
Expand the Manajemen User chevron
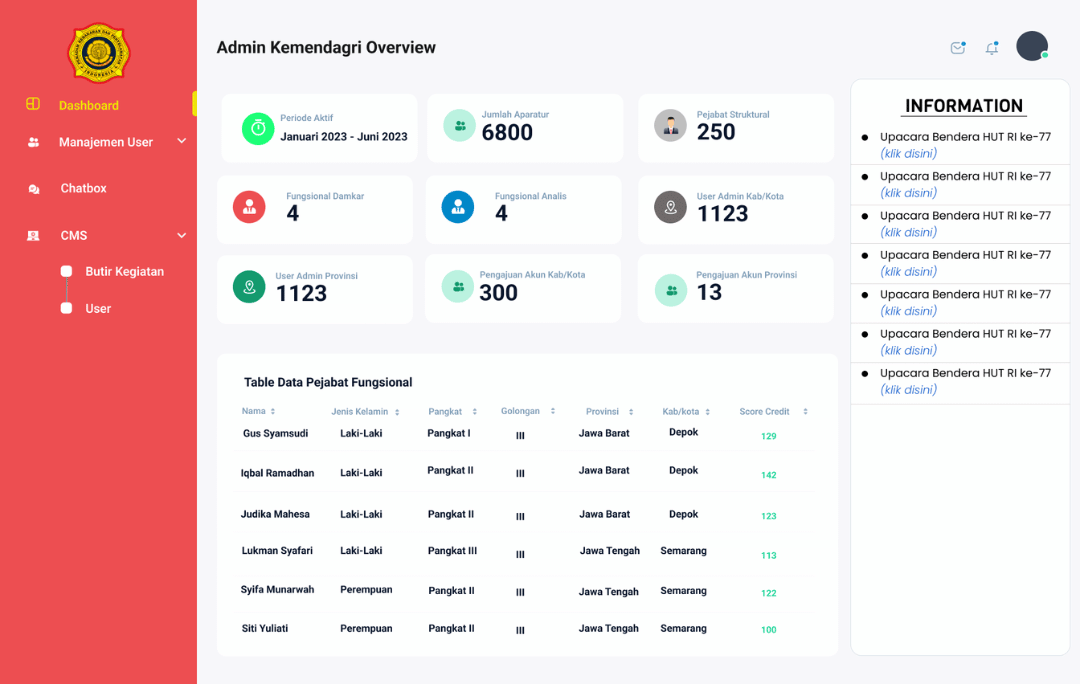(181, 142)
